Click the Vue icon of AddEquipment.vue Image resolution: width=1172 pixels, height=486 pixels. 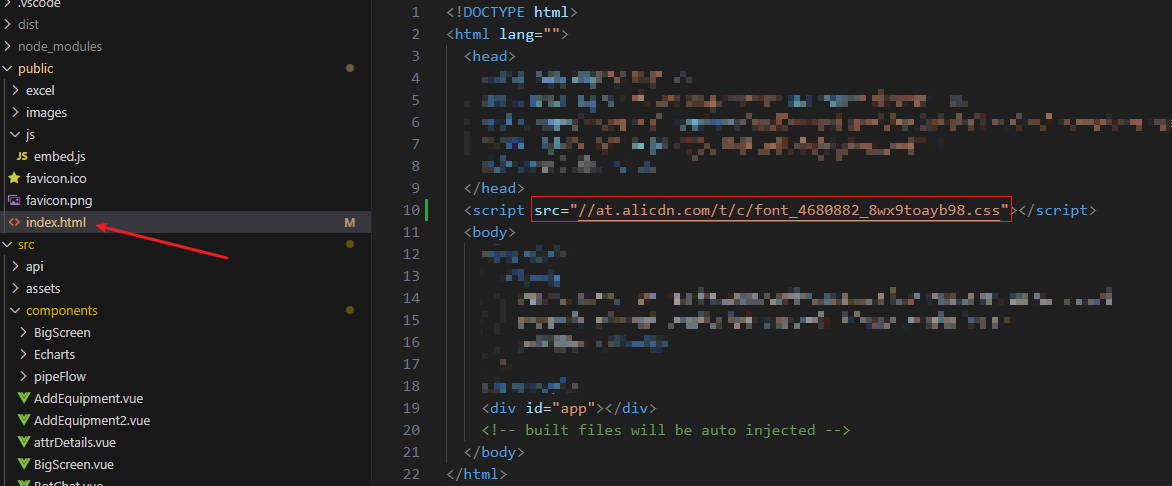pyautogui.click(x=24, y=399)
